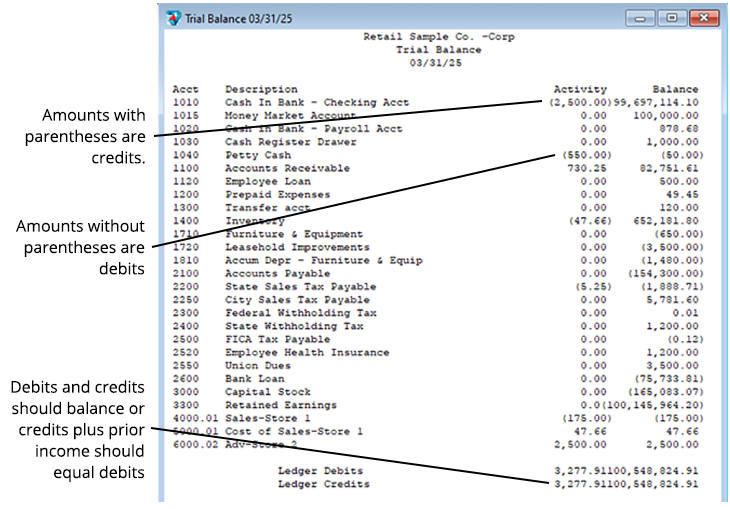Close the Trial Balance report window

[x=704, y=18]
